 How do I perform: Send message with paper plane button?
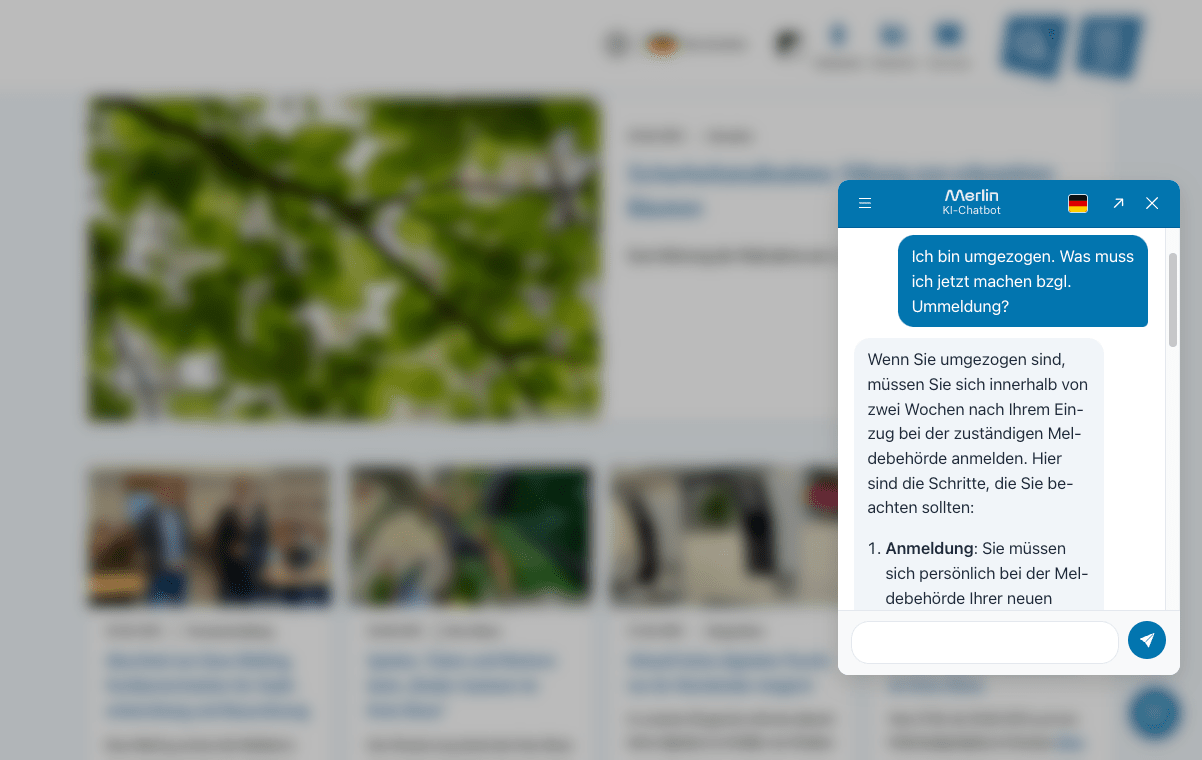(x=1147, y=640)
